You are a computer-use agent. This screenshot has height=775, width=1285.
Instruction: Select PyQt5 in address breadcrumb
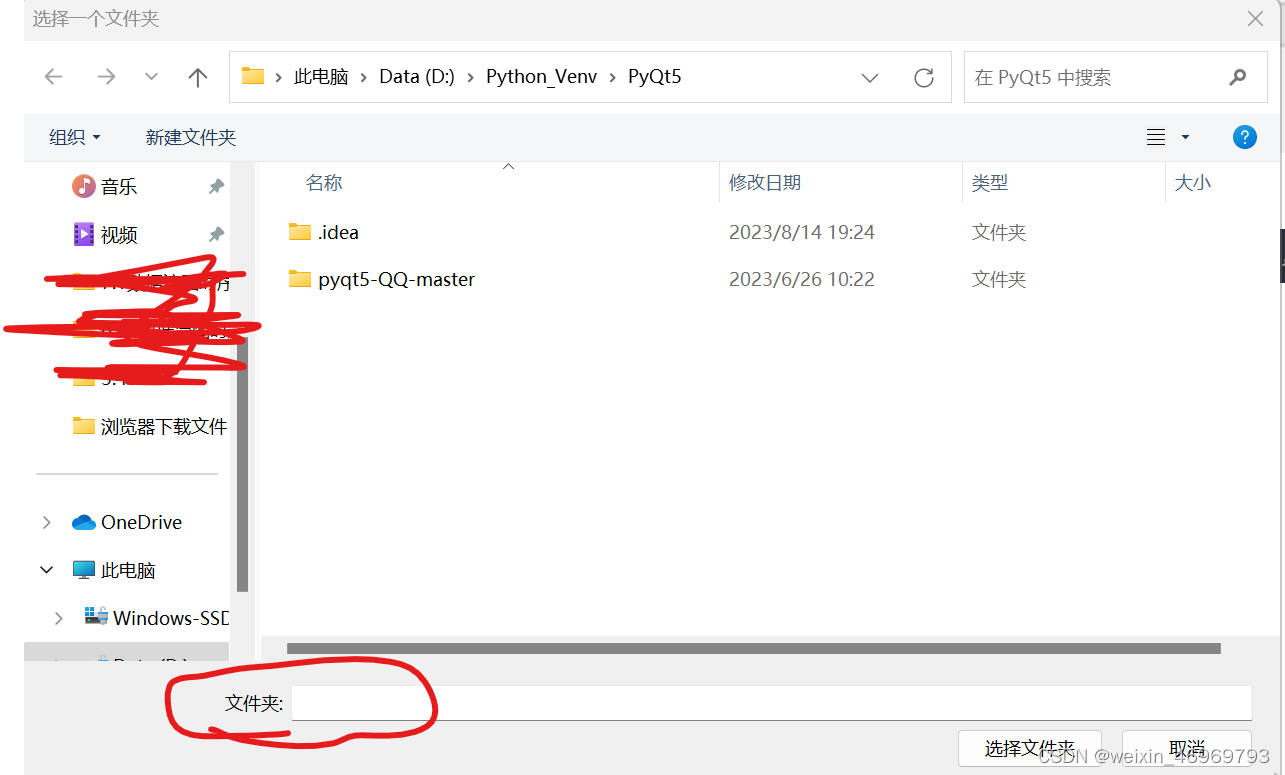pyautogui.click(x=655, y=77)
